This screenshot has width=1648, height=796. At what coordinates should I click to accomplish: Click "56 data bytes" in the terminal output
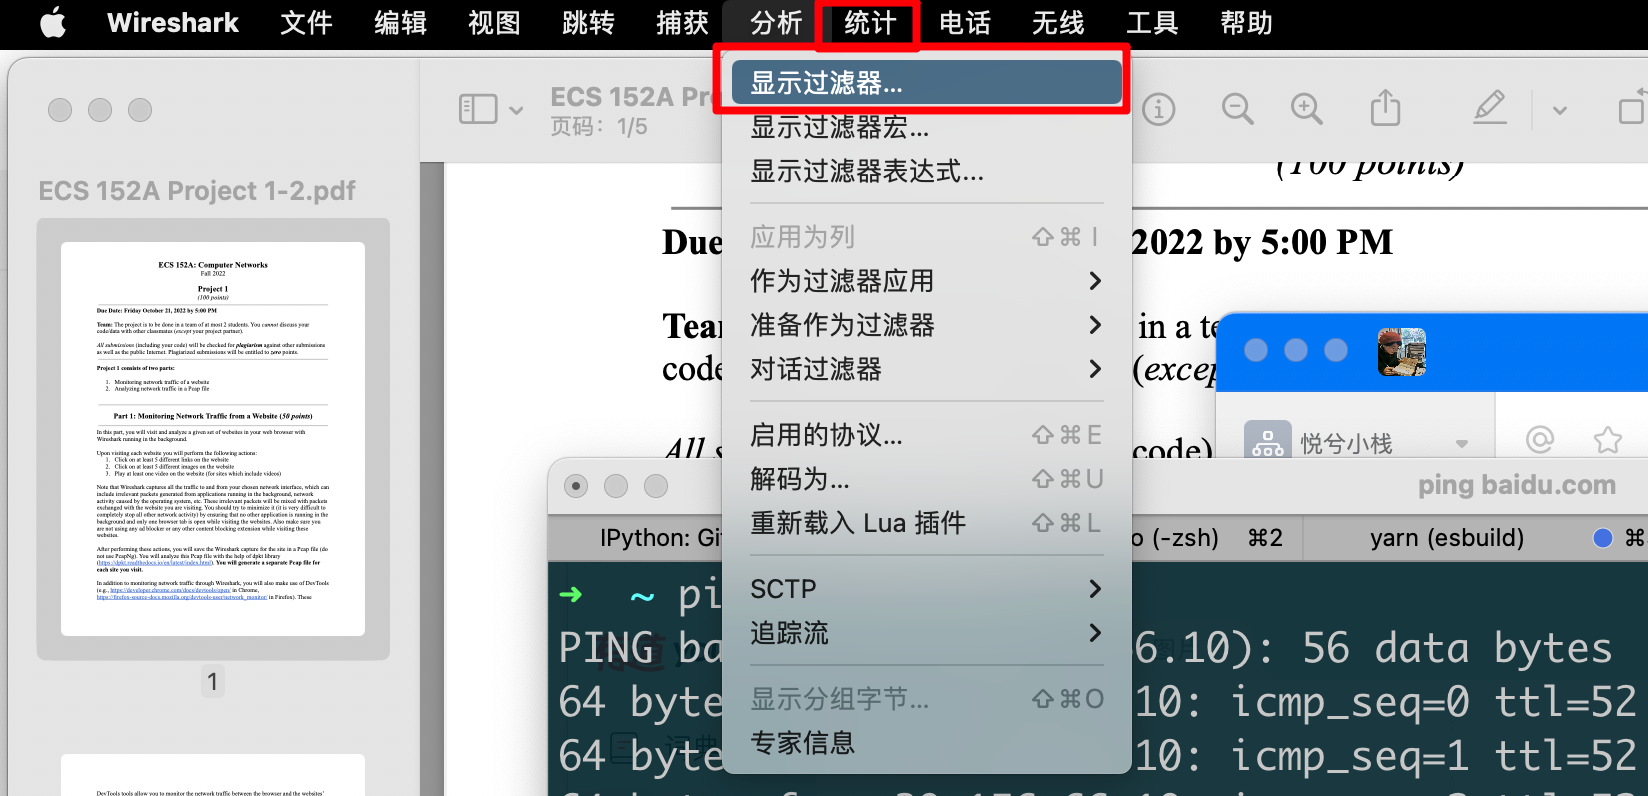1457,648
